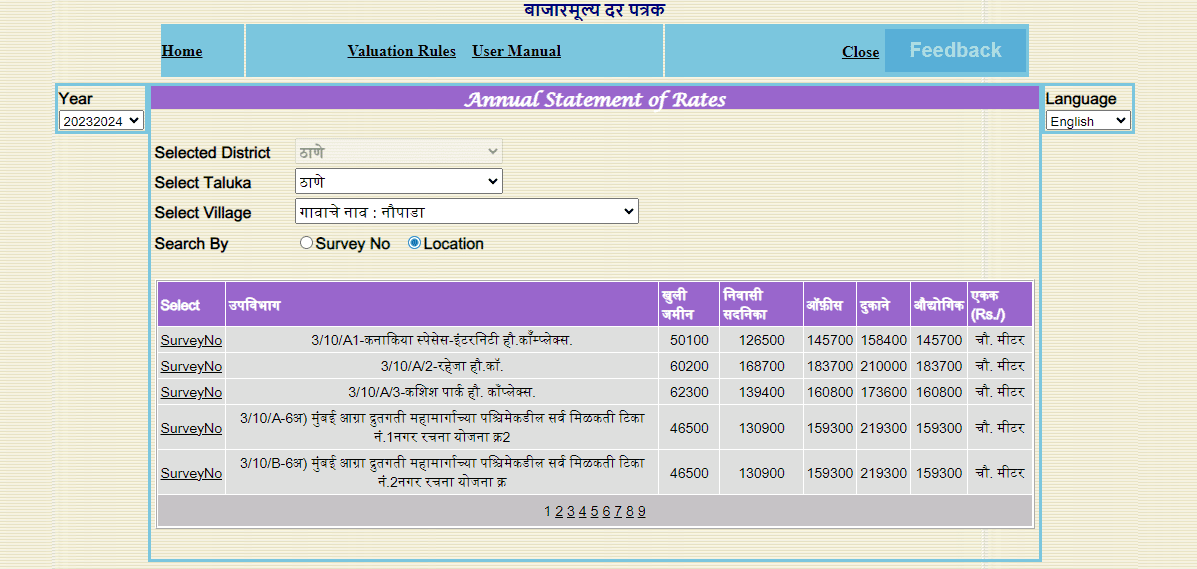Viewport: 1197px width, 569px height.
Task: Click shop value 158400
Action: [x=883, y=340]
